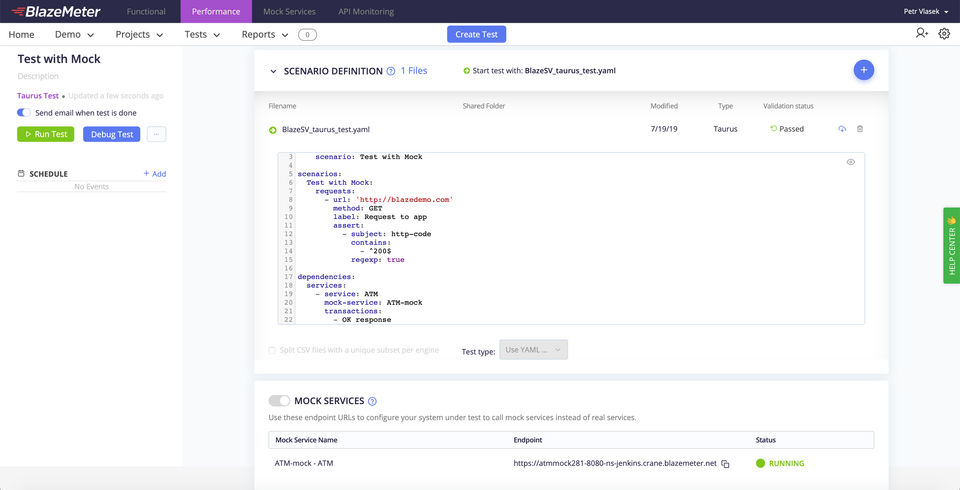Click the Validation status column header

(x=789, y=106)
